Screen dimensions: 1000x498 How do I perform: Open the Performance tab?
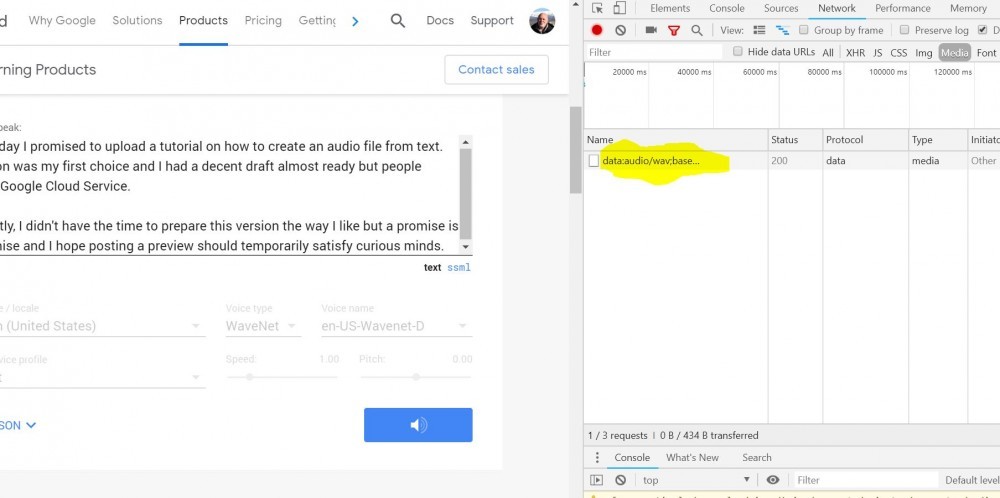[902, 8]
